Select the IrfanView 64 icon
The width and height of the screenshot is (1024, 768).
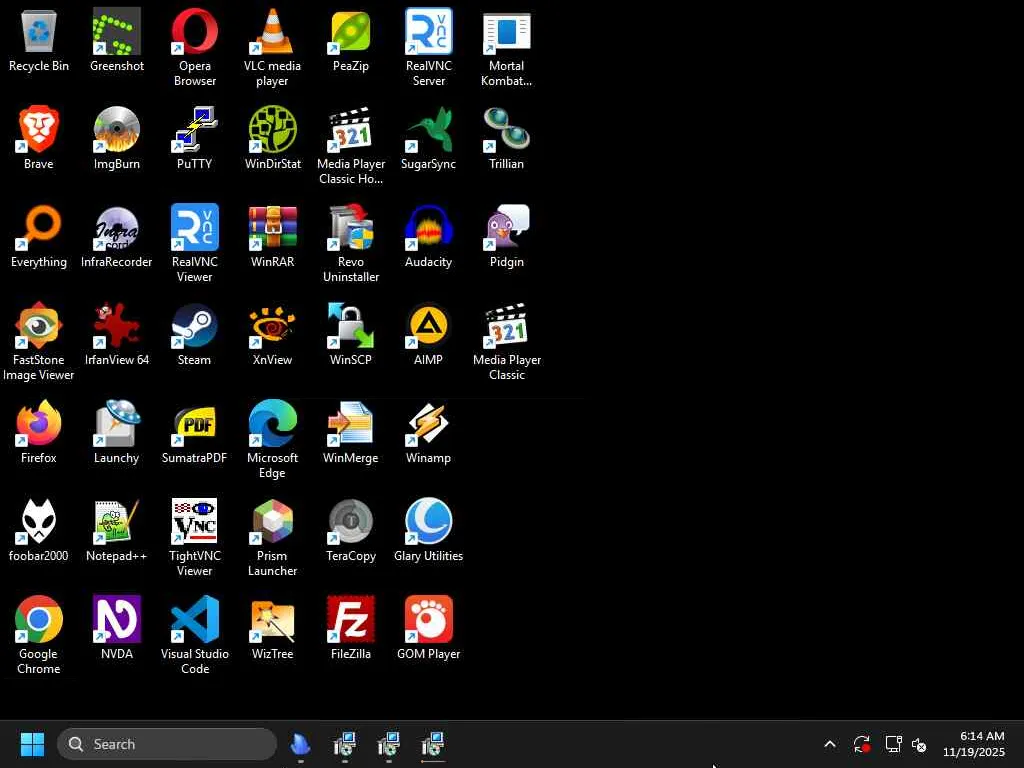pyautogui.click(x=116, y=325)
